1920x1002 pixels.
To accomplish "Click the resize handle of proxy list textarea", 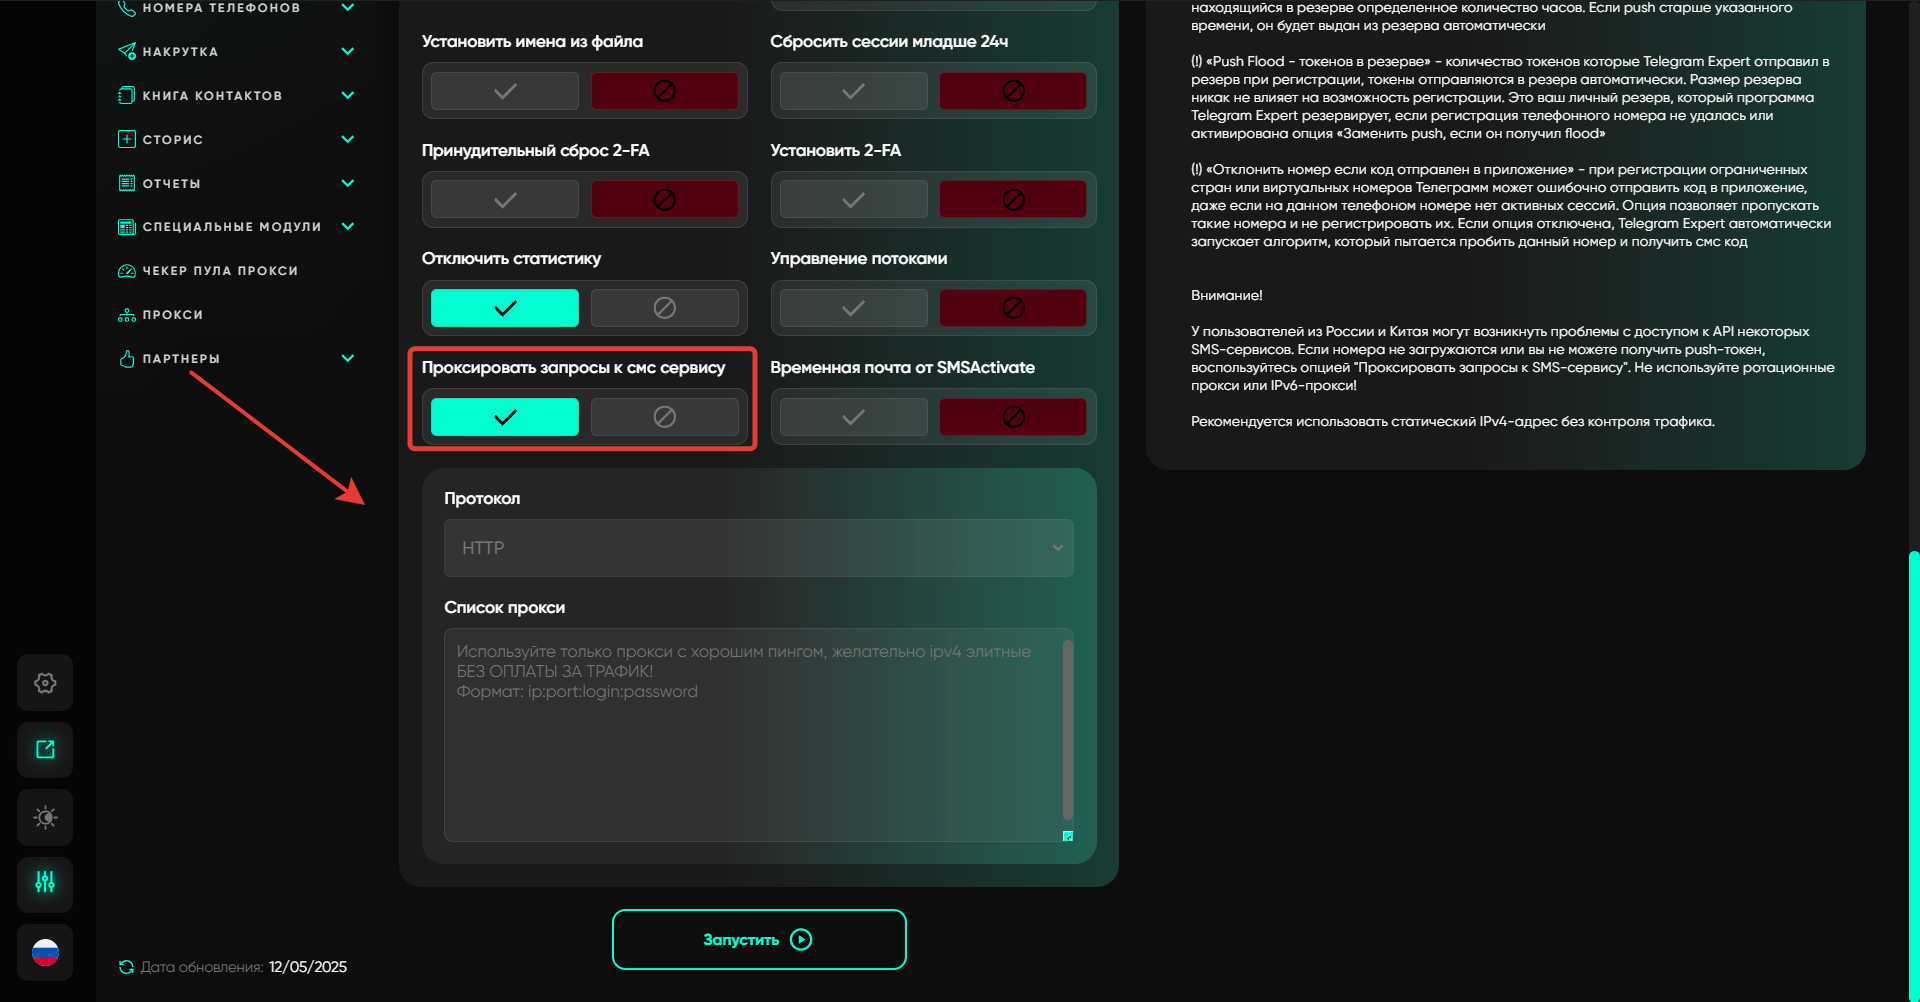I will (x=1067, y=836).
